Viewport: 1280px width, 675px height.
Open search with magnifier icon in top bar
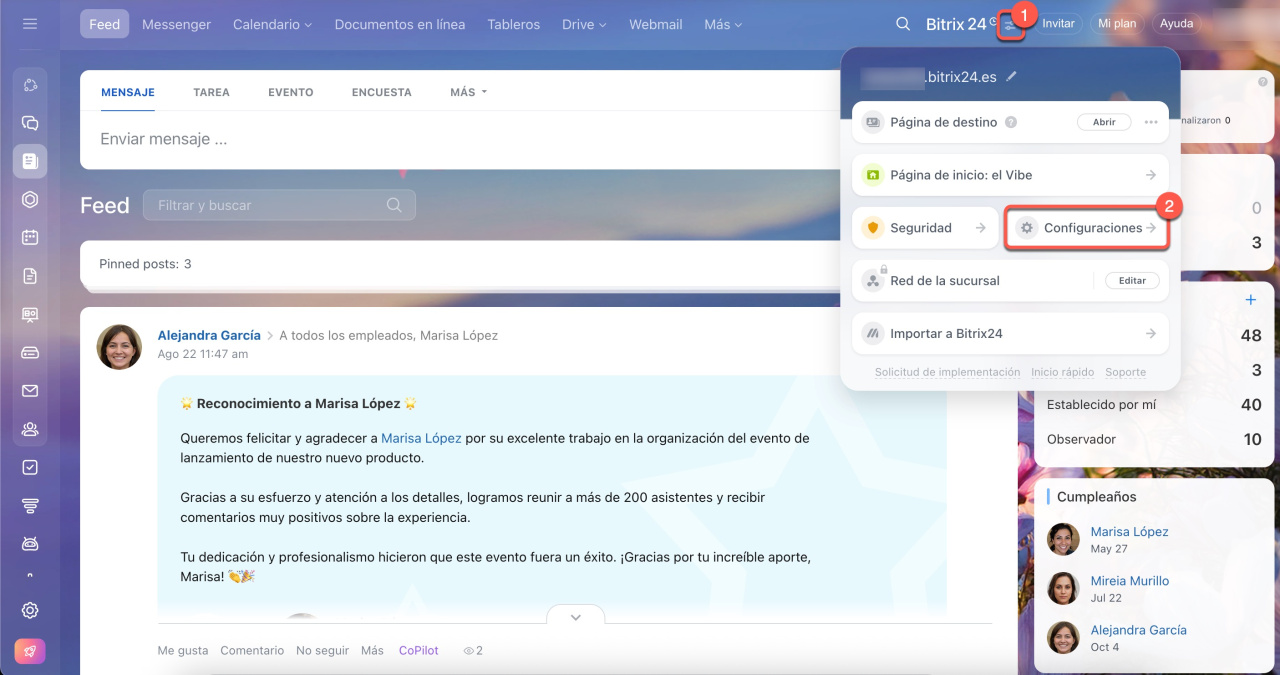903,24
